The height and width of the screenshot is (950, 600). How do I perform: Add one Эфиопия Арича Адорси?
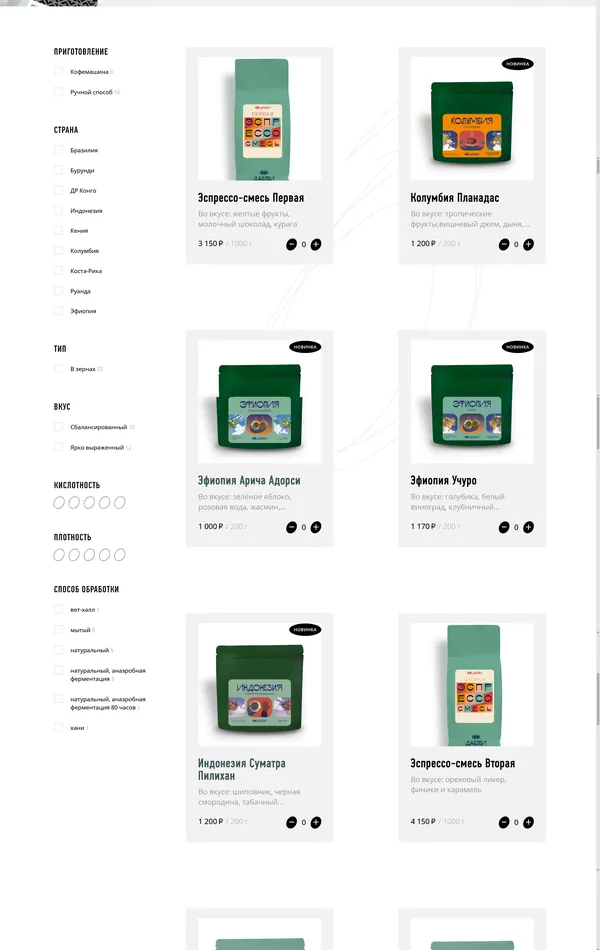click(x=316, y=528)
